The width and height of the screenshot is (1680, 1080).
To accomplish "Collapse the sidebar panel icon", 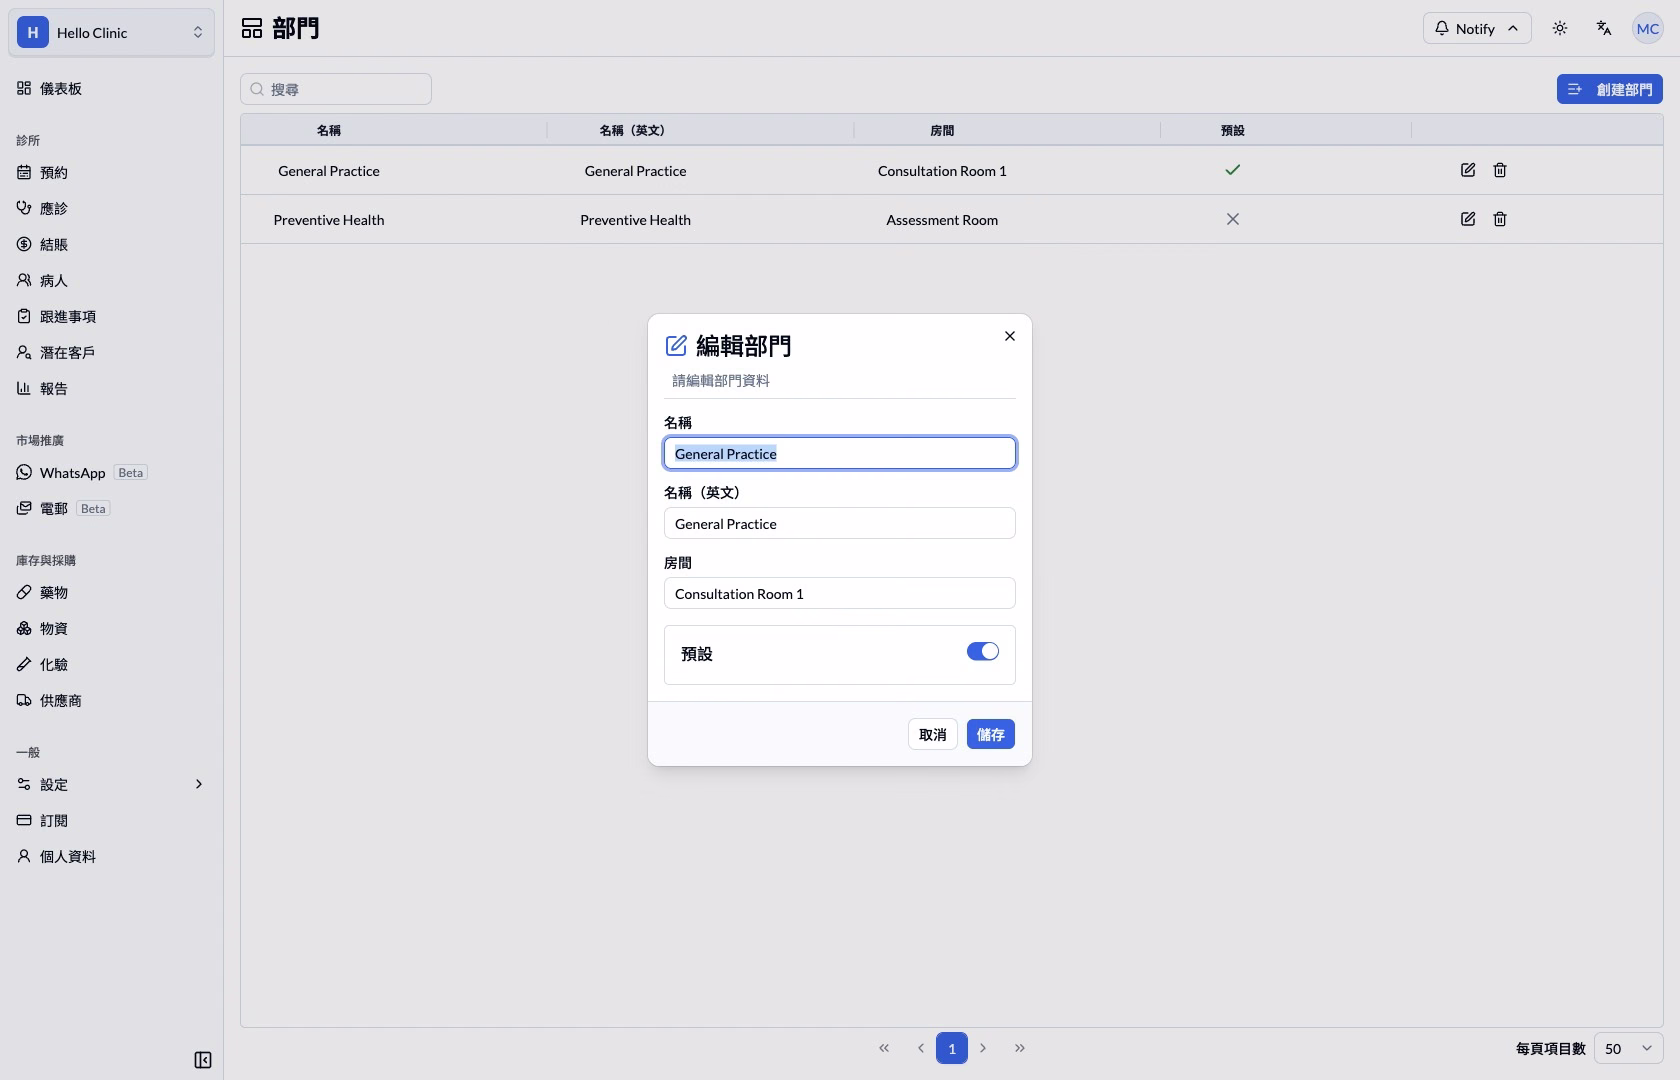I will pos(203,1060).
